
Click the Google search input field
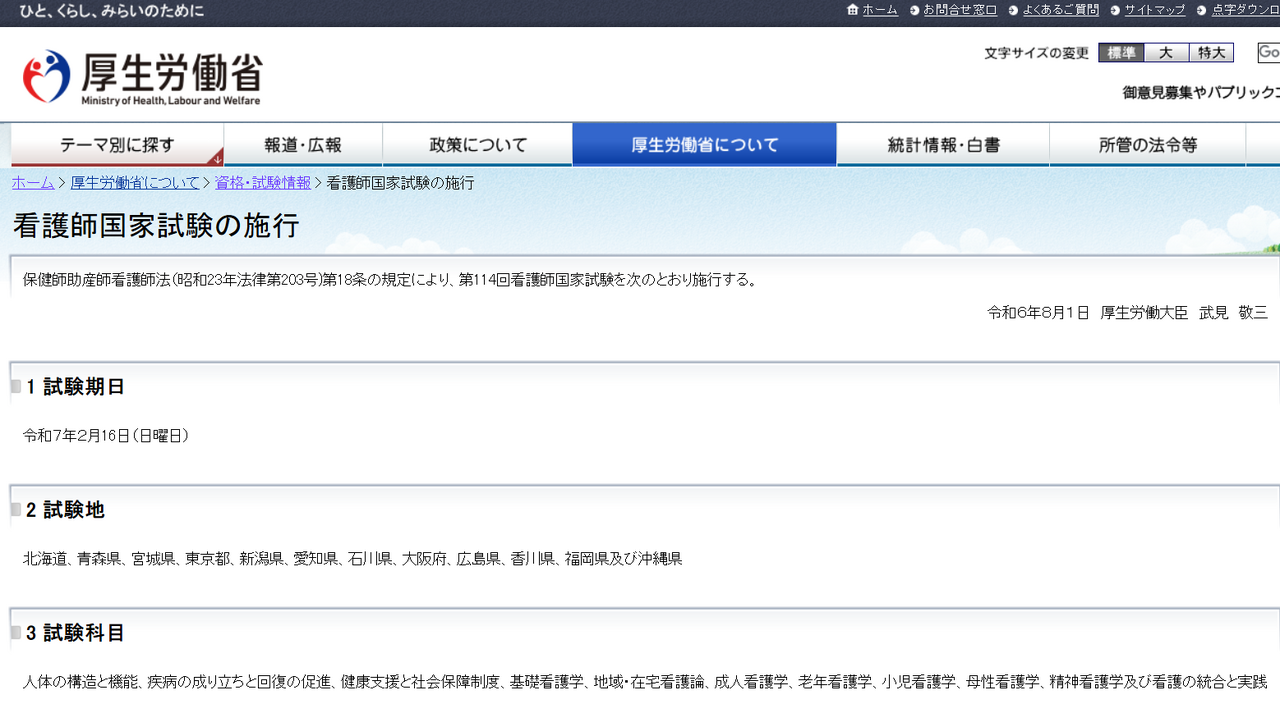point(1268,53)
